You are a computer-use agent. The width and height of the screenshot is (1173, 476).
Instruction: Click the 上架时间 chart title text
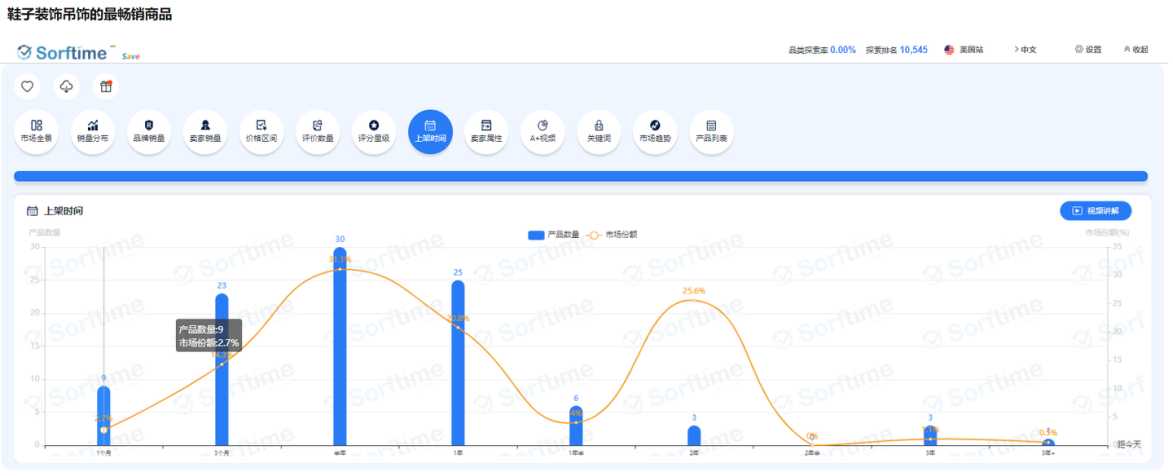click(x=63, y=211)
